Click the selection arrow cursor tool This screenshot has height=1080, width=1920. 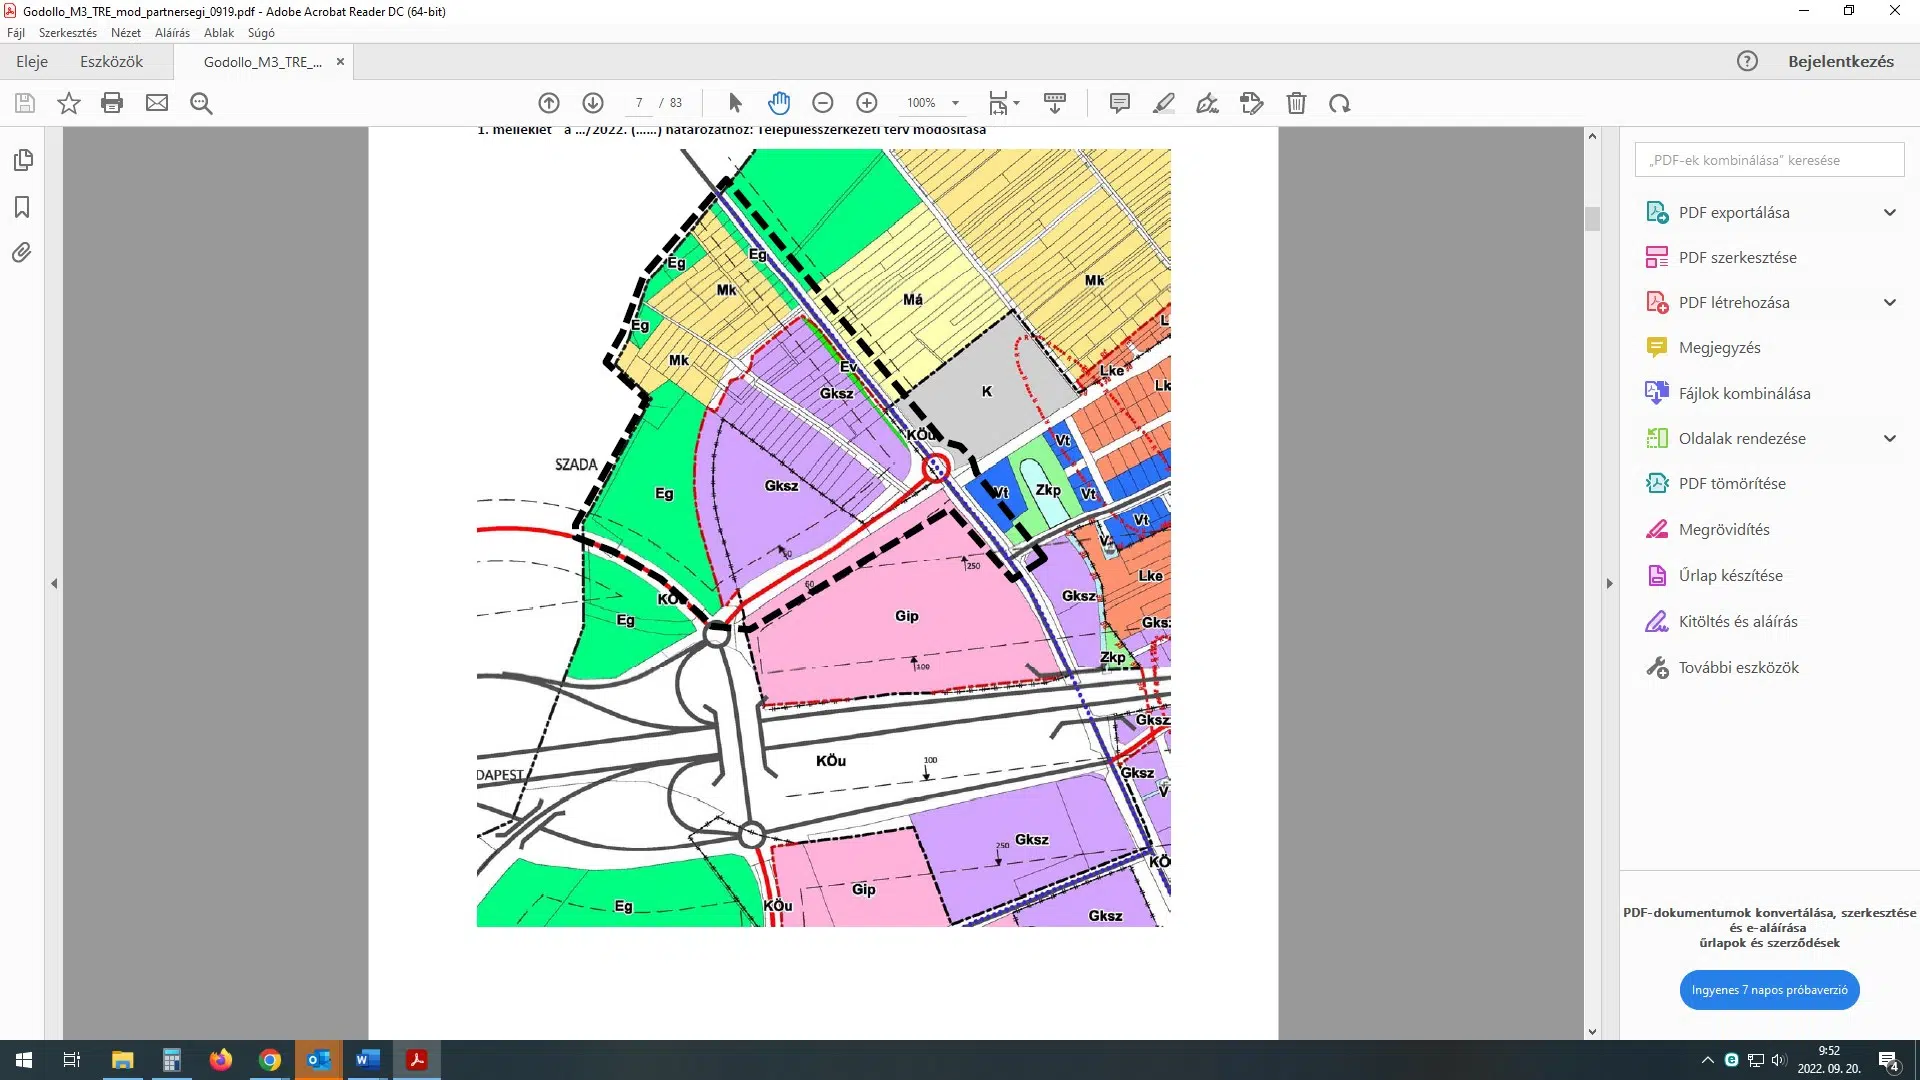coord(735,103)
